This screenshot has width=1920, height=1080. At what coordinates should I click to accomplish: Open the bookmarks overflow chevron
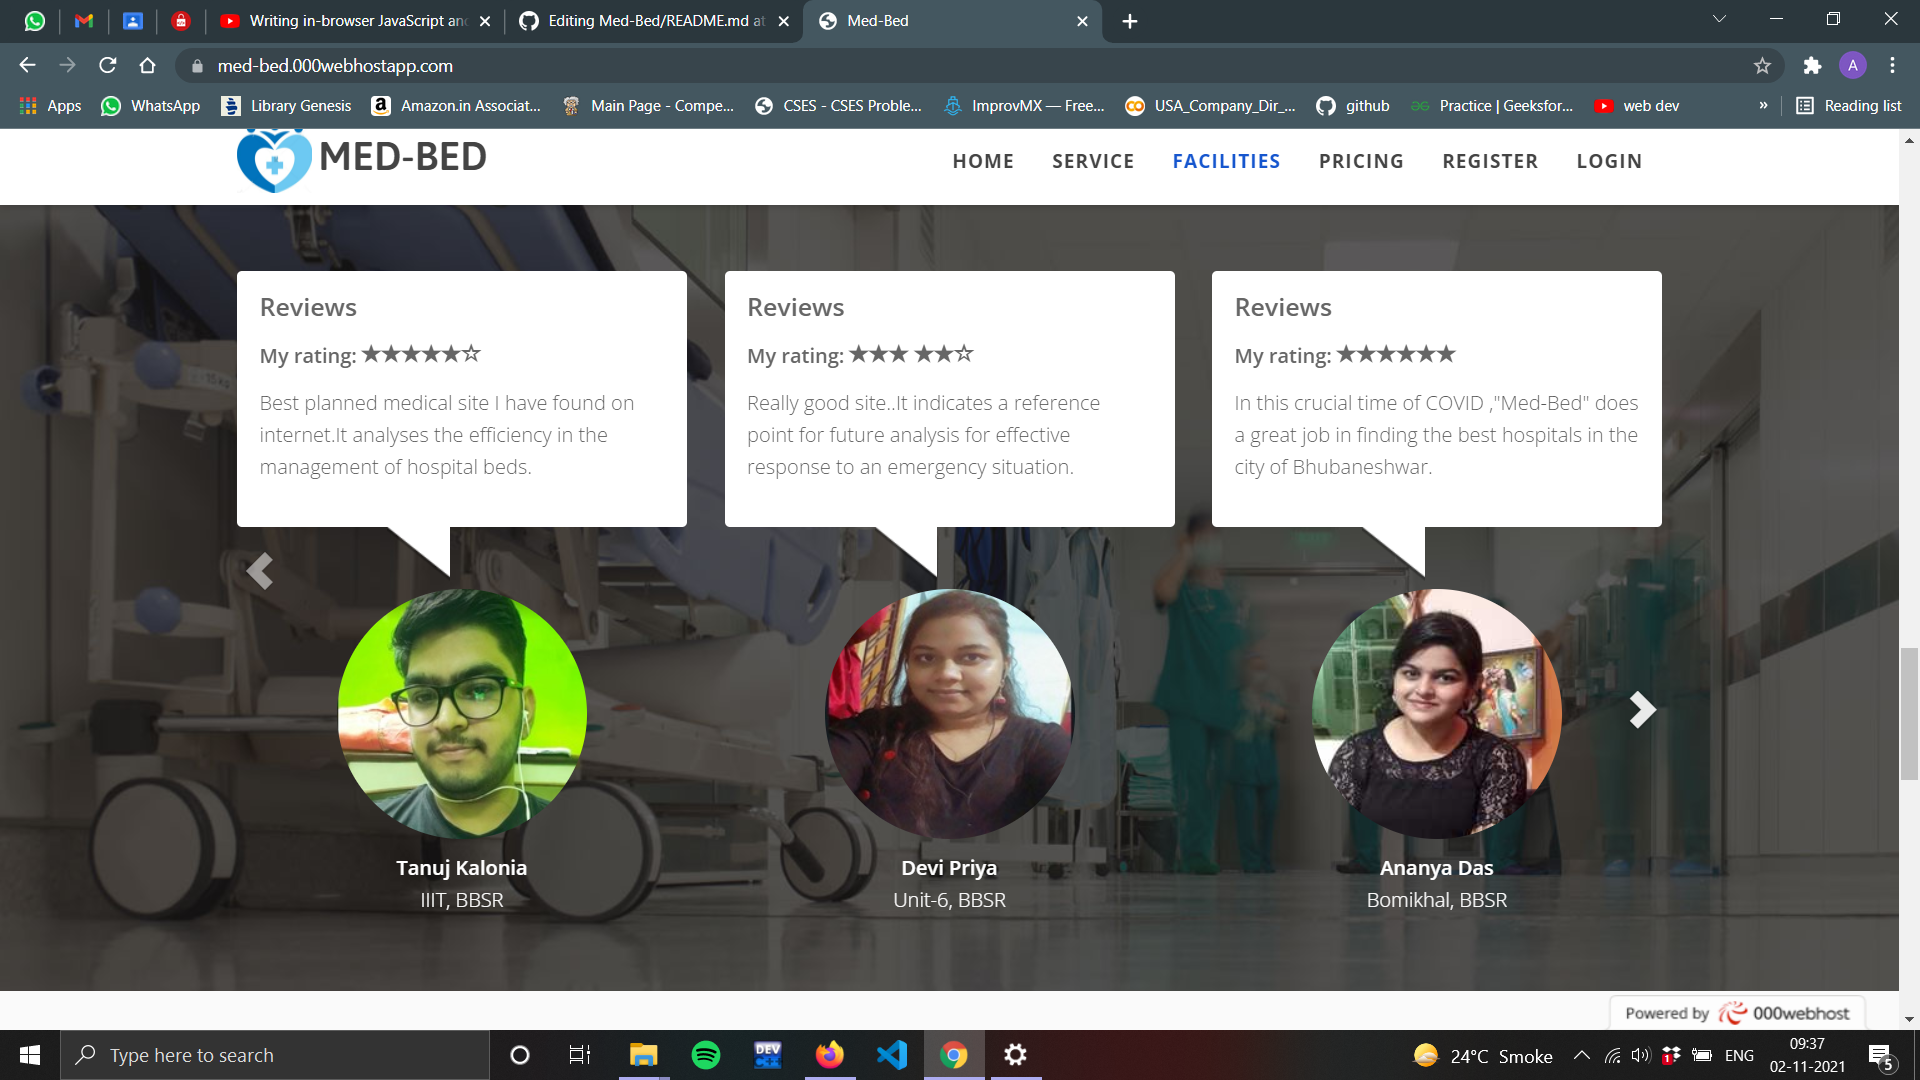pos(1763,105)
